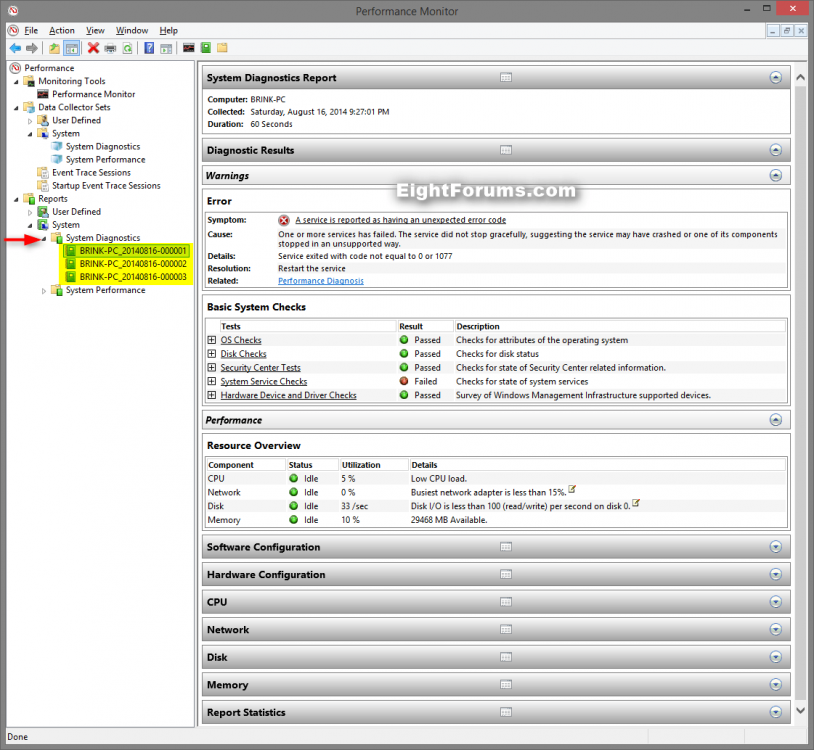Open the View menu
This screenshot has height=750, width=814.
[x=95, y=30]
